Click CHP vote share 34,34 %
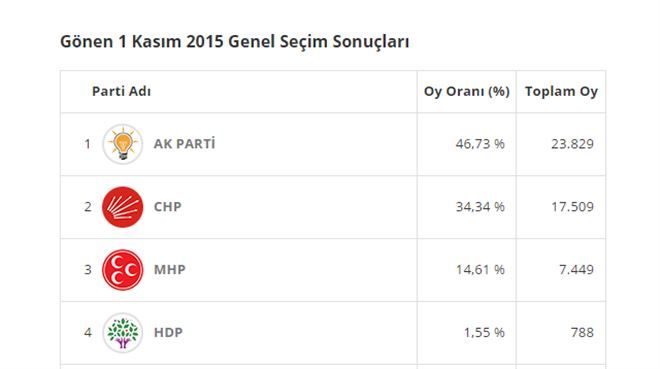This screenshot has width=660, height=369. point(480,207)
